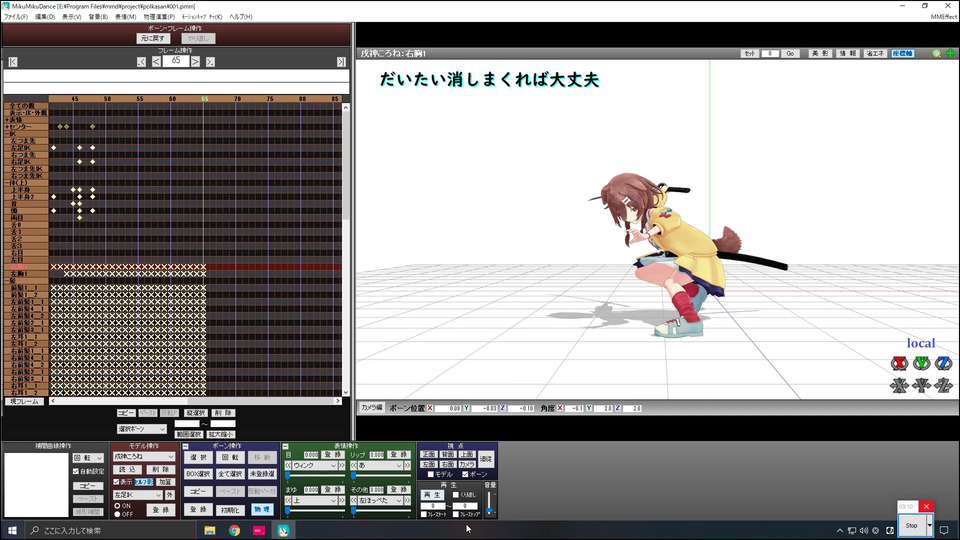The height and width of the screenshot is (540, 960).
Task: Click the blue Z rotation axis icon
Action: coord(943,364)
